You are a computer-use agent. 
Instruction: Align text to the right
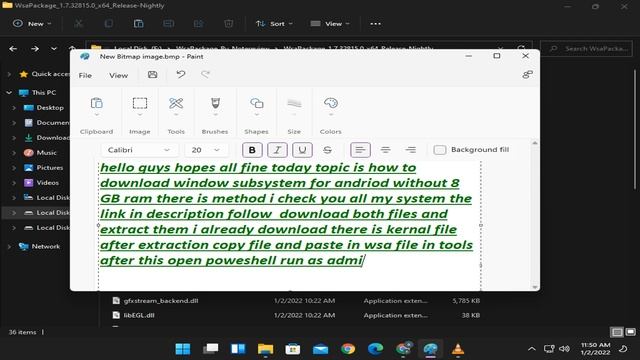point(411,150)
